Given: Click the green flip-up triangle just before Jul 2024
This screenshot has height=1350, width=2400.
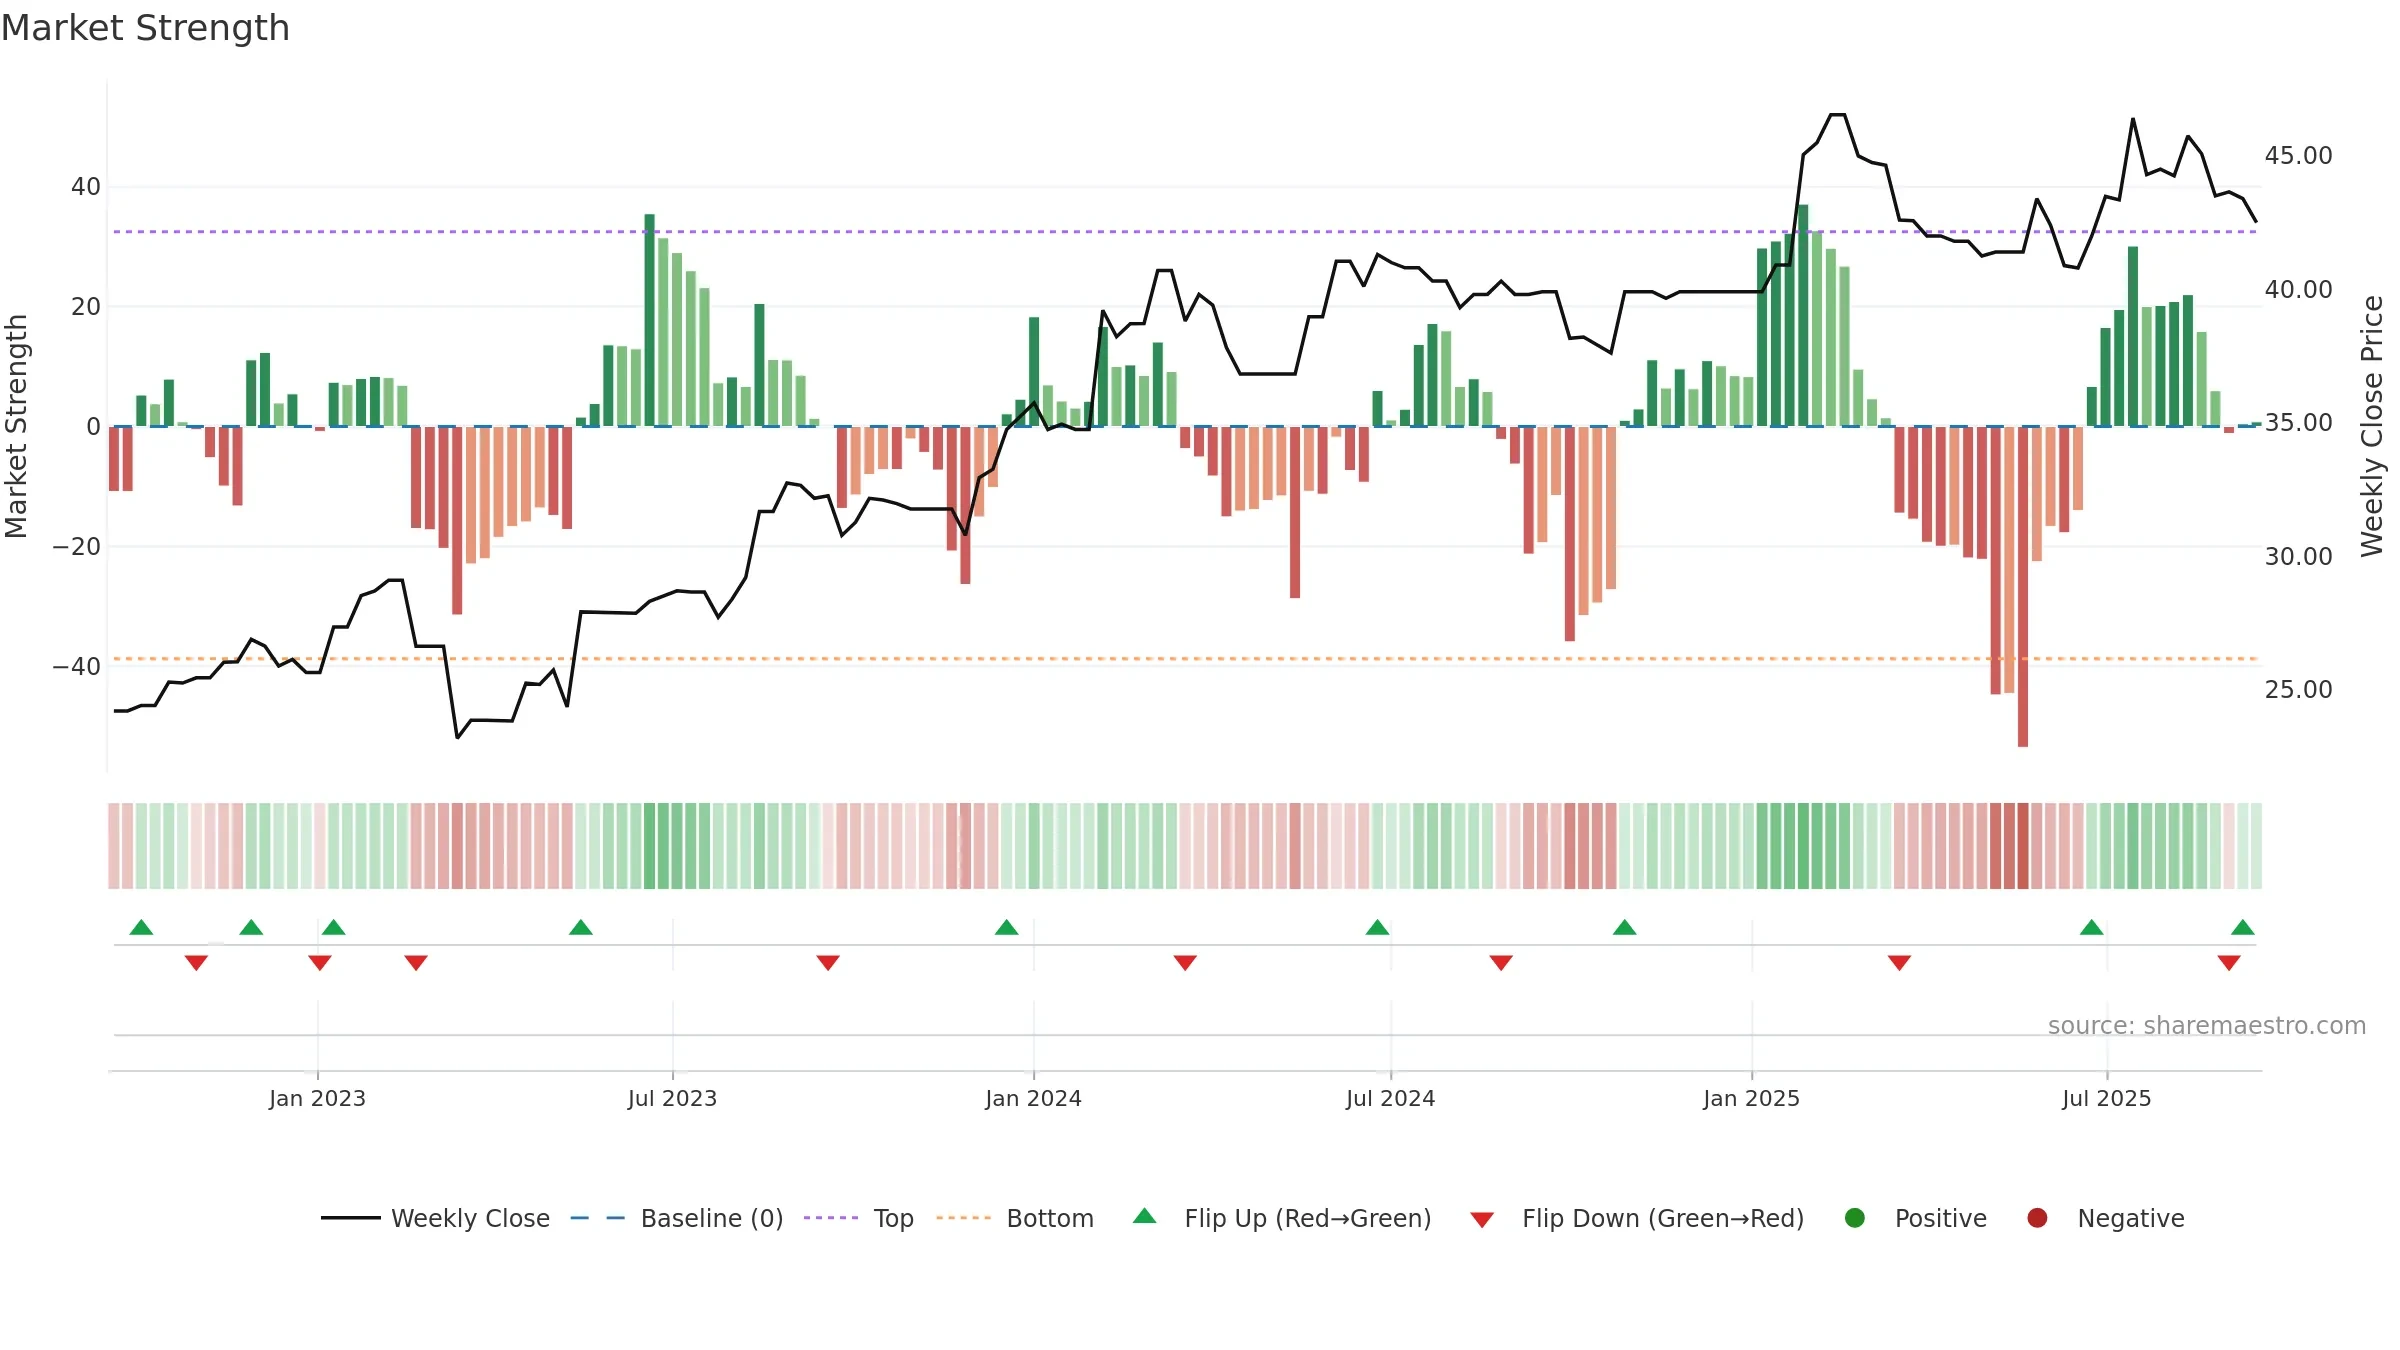Looking at the screenshot, I should (x=1378, y=927).
